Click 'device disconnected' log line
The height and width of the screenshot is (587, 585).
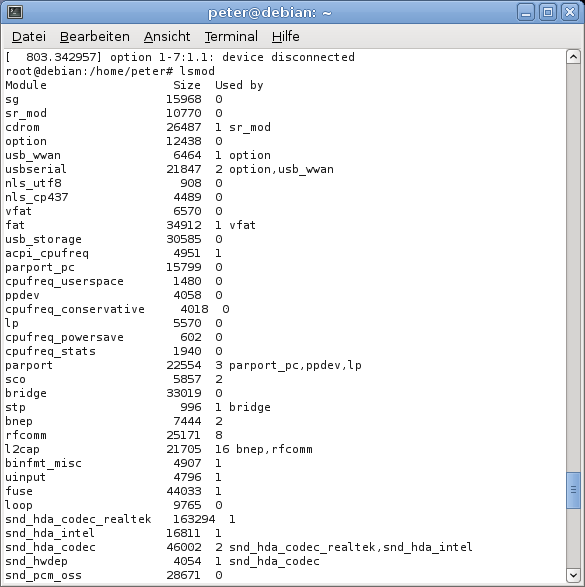[x=288, y=57]
